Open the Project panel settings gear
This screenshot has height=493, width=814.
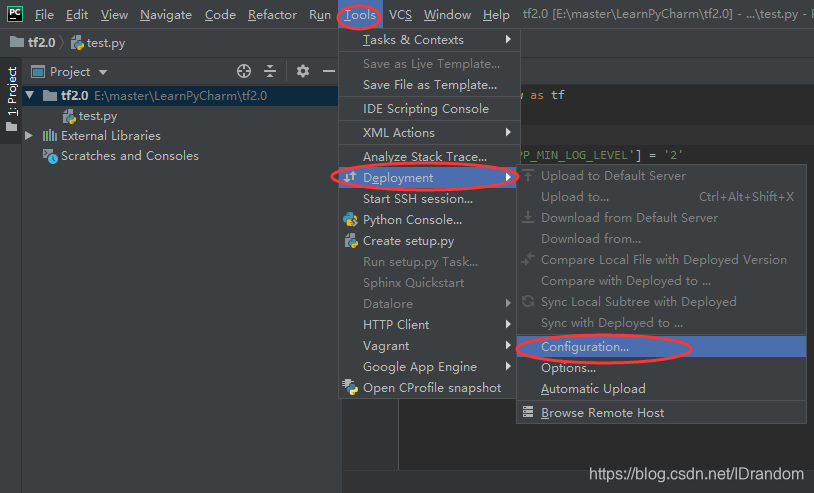[303, 71]
